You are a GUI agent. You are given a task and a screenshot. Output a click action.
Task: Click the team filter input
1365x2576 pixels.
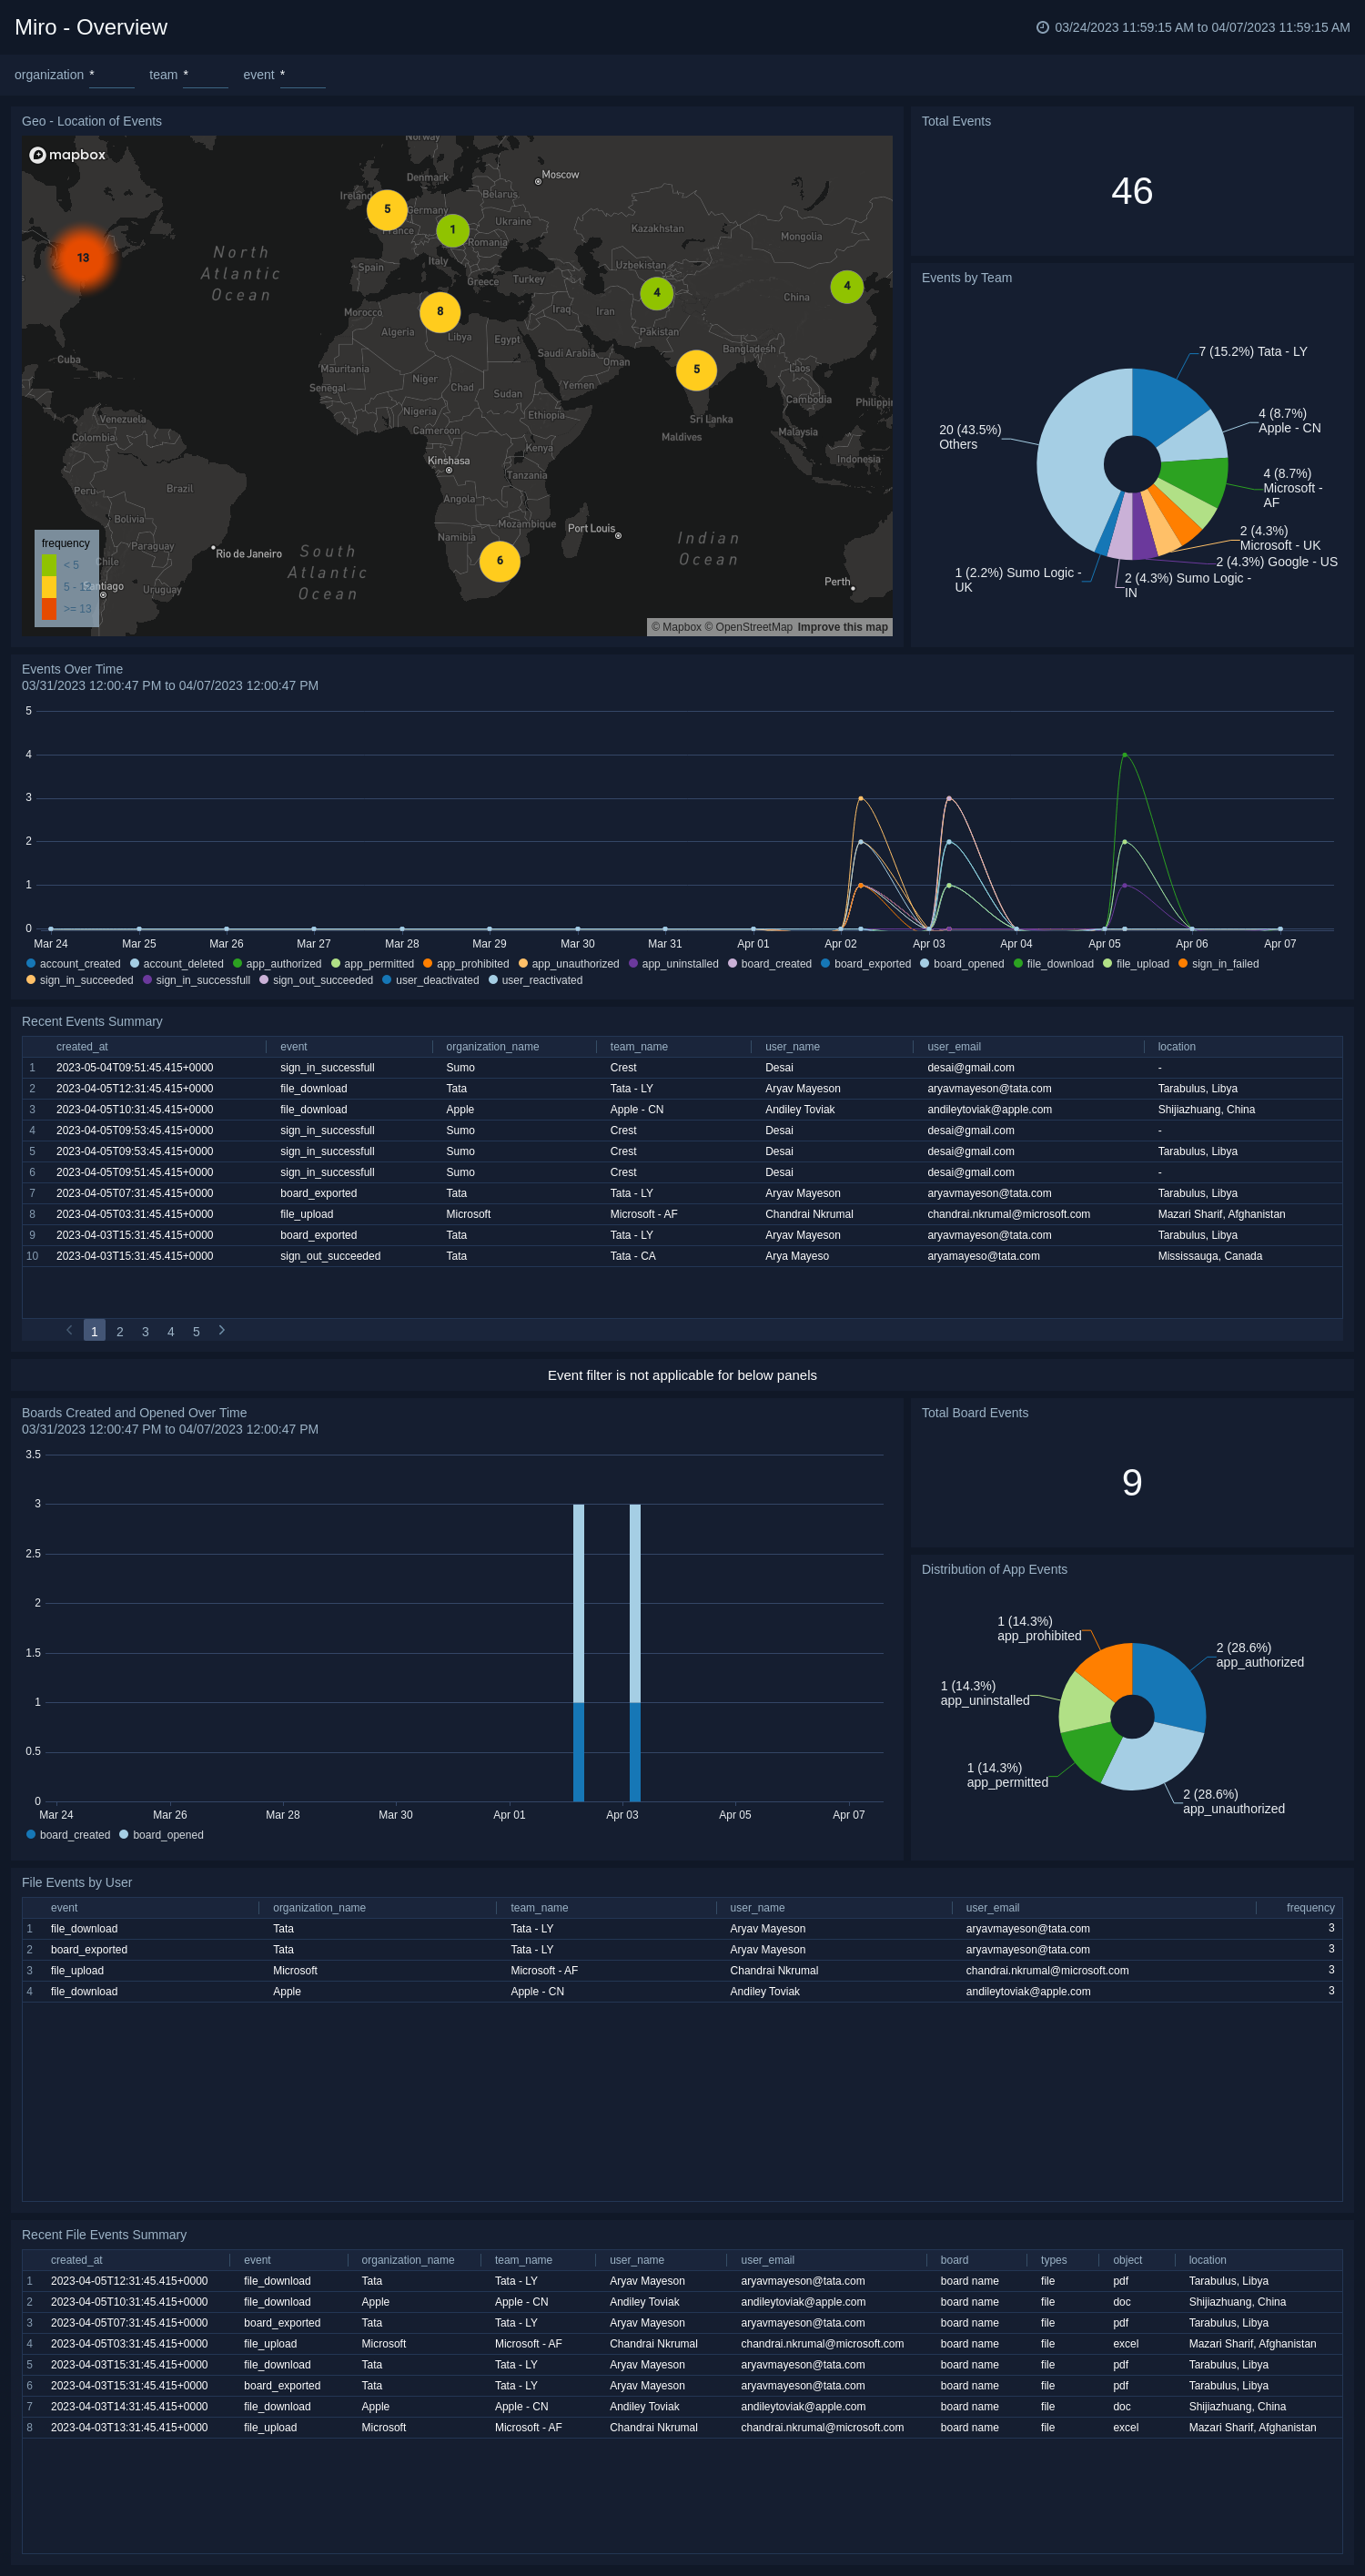click(205, 76)
